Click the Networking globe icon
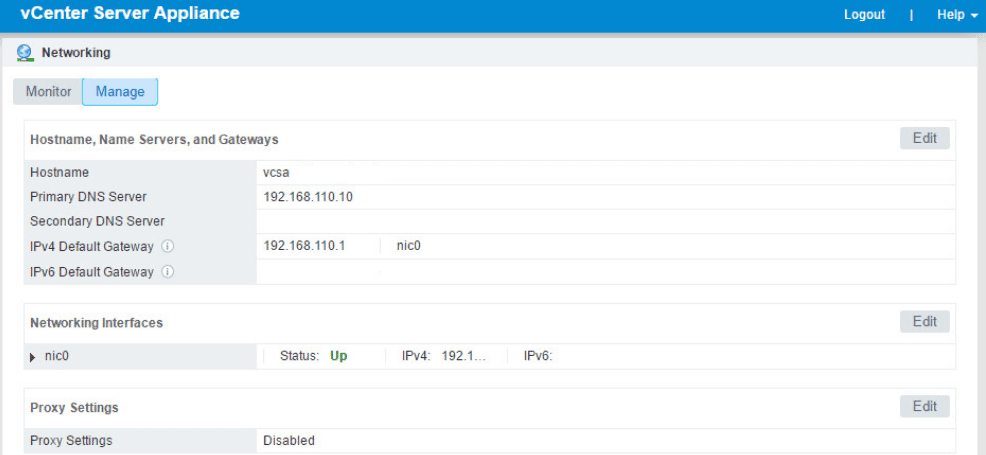 click(x=25, y=53)
